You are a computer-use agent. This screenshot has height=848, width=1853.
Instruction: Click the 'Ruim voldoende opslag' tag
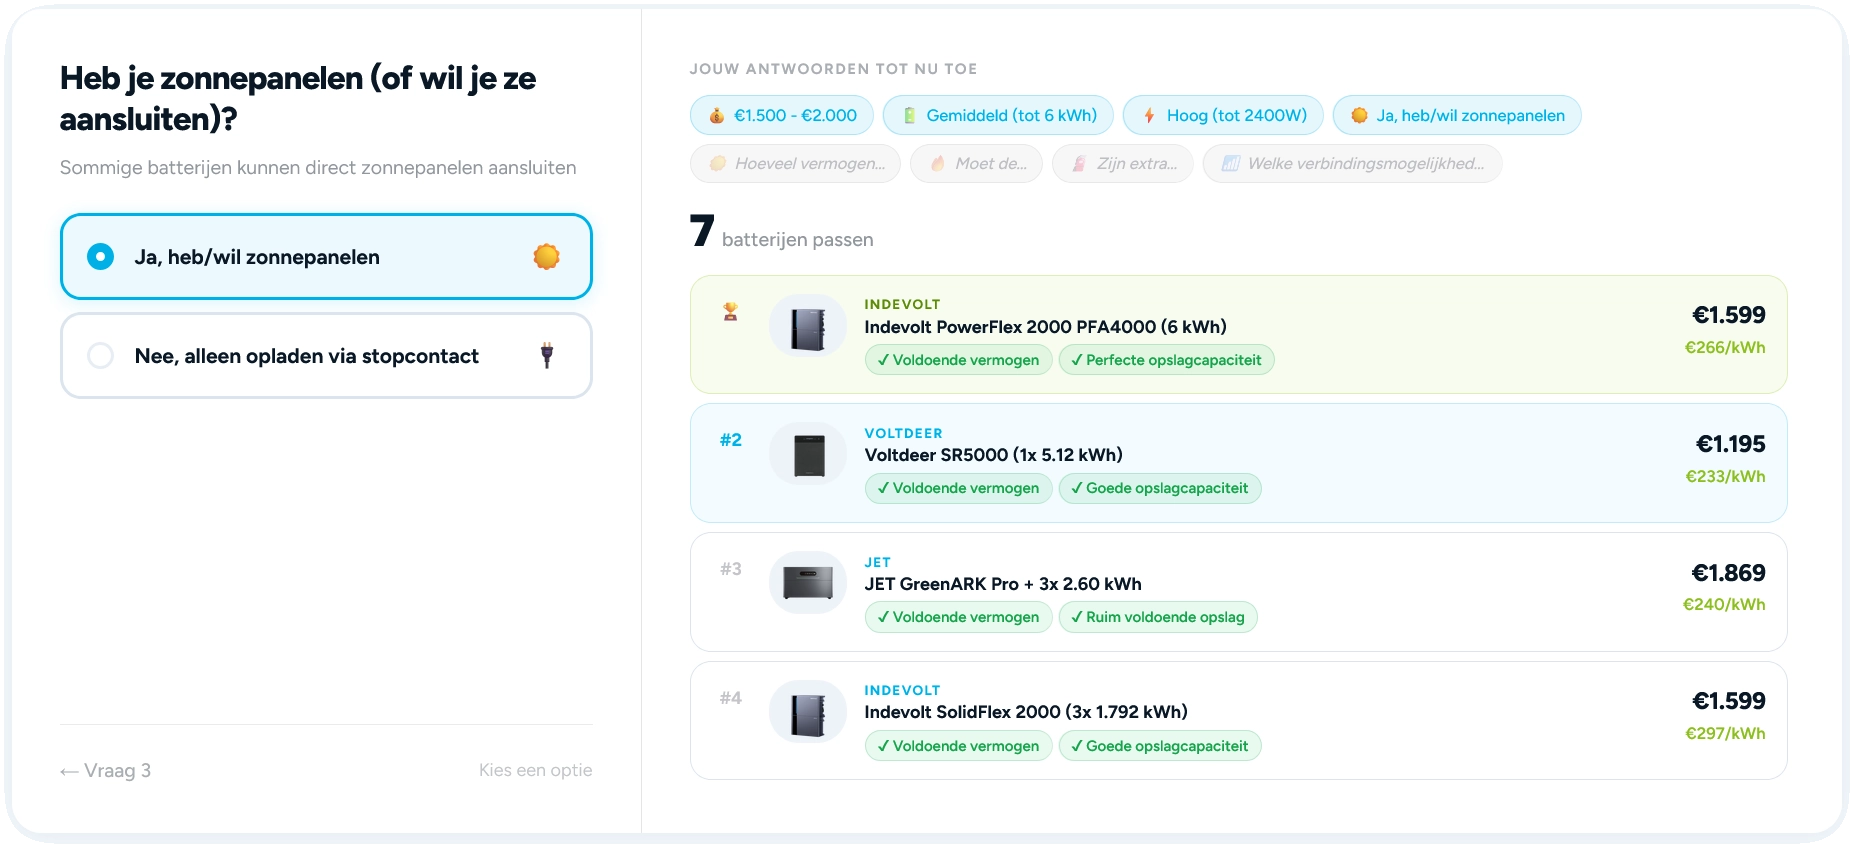tap(1158, 617)
